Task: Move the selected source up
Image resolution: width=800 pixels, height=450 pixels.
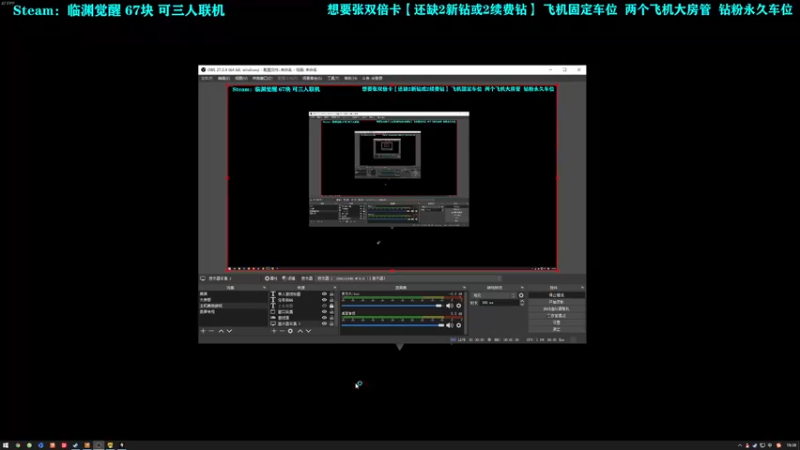Action: (x=300, y=331)
